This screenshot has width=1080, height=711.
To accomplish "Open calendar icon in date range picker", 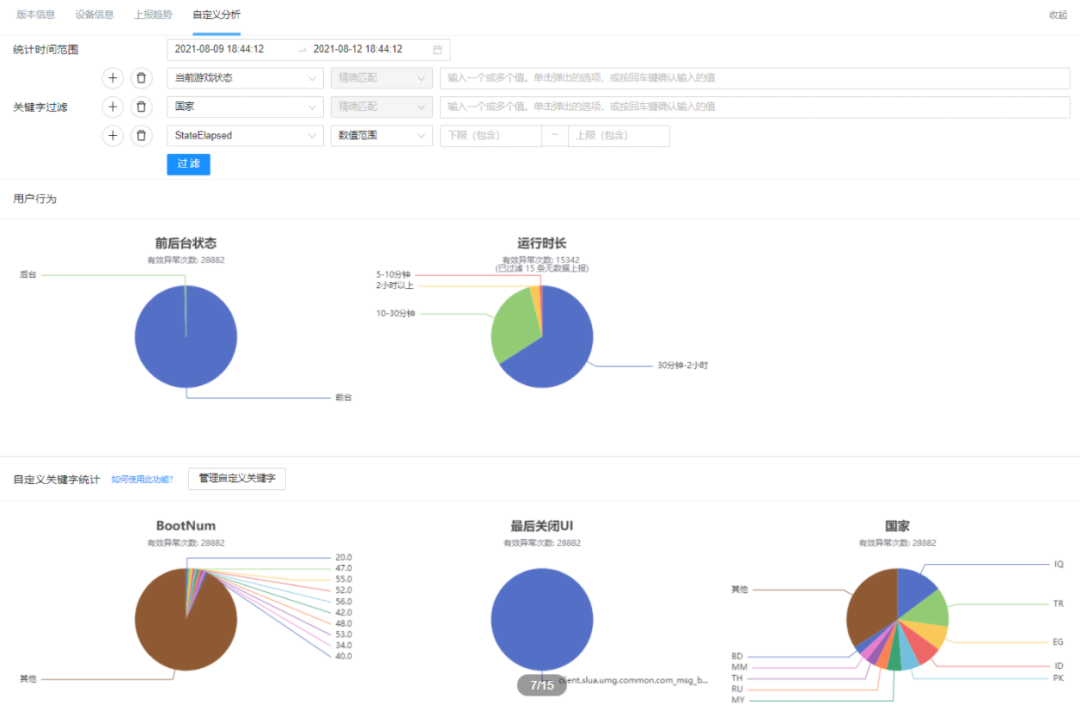I will [437, 50].
